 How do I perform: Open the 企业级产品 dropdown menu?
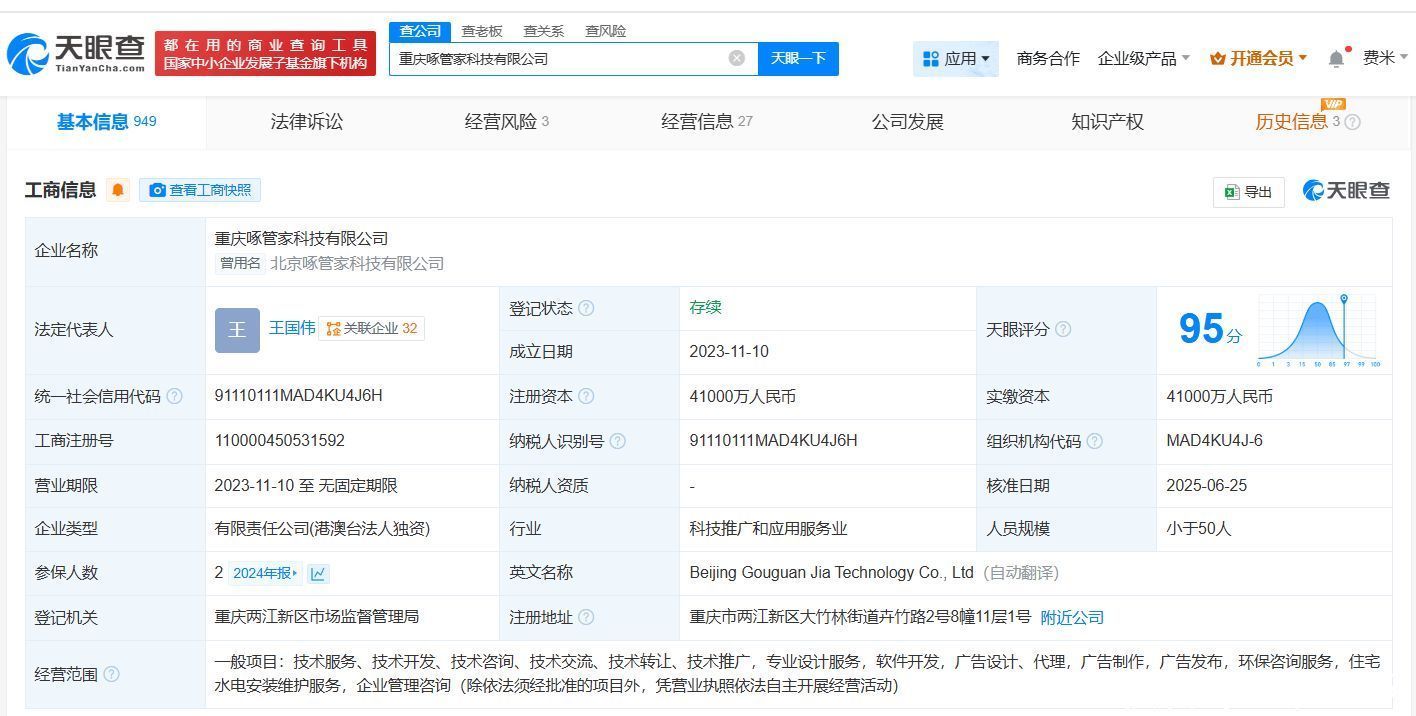click(x=1143, y=58)
